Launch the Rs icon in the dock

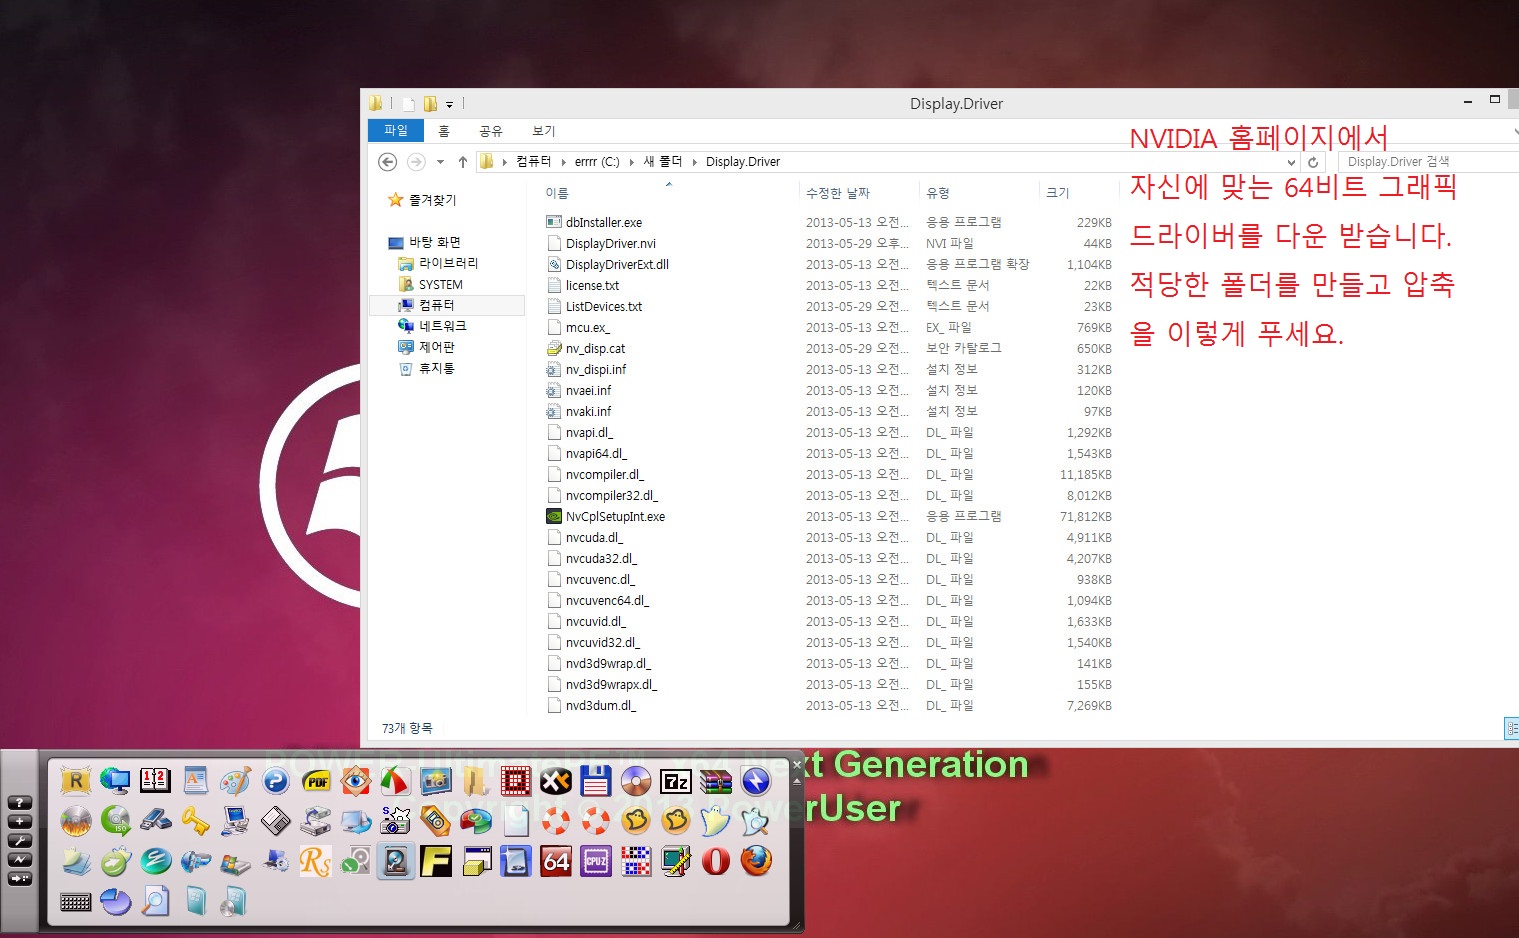(316, 861)
